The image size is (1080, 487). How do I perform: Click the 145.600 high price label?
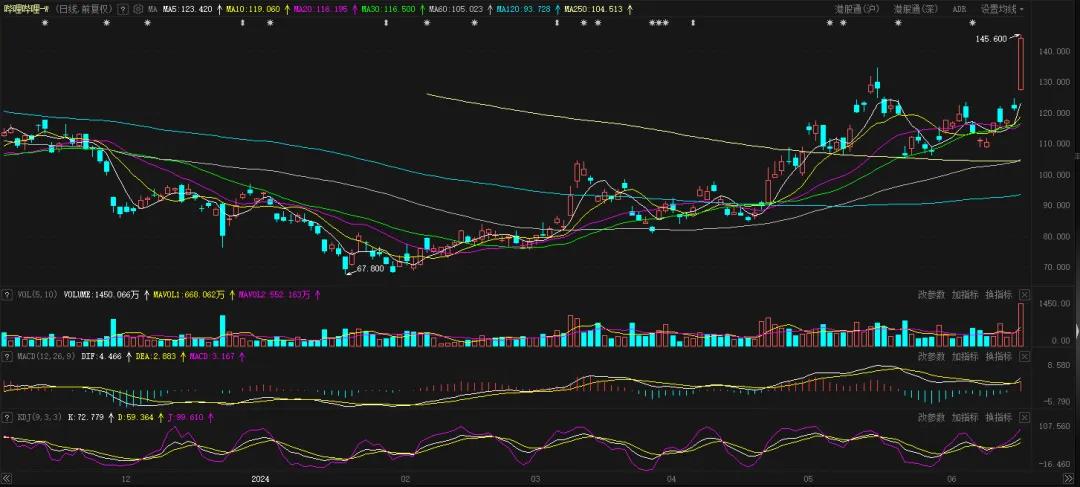(991, 39)
